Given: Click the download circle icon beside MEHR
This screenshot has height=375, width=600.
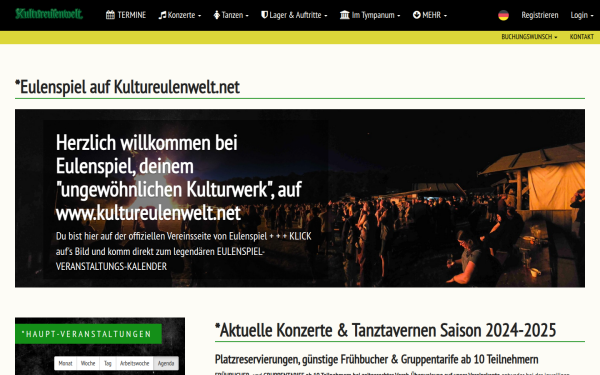Looking at the screenshot, I should (x=417, y=15).
